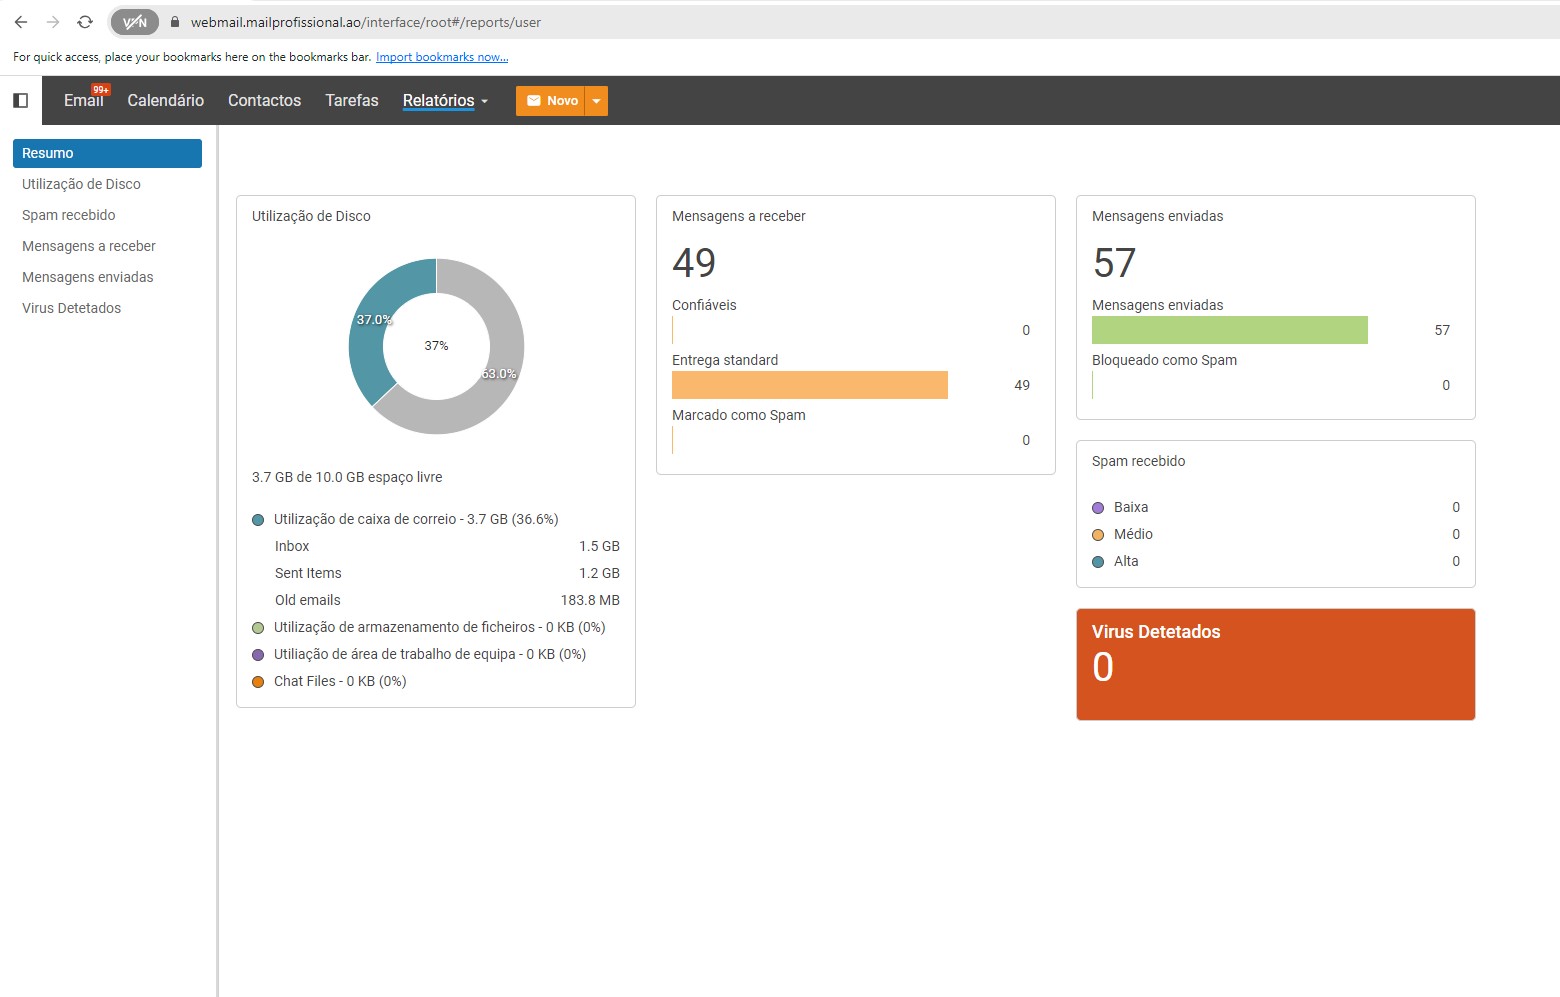Screen dimensions: 1560x997
Task: Click the orange Virus Detetados card
Action: pos(1276,664)
